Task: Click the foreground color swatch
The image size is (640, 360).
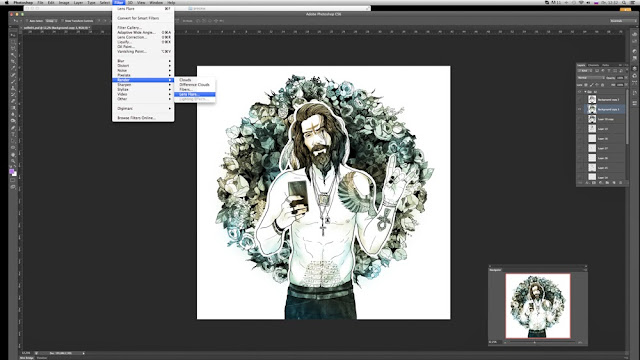Action: [12, 171]
